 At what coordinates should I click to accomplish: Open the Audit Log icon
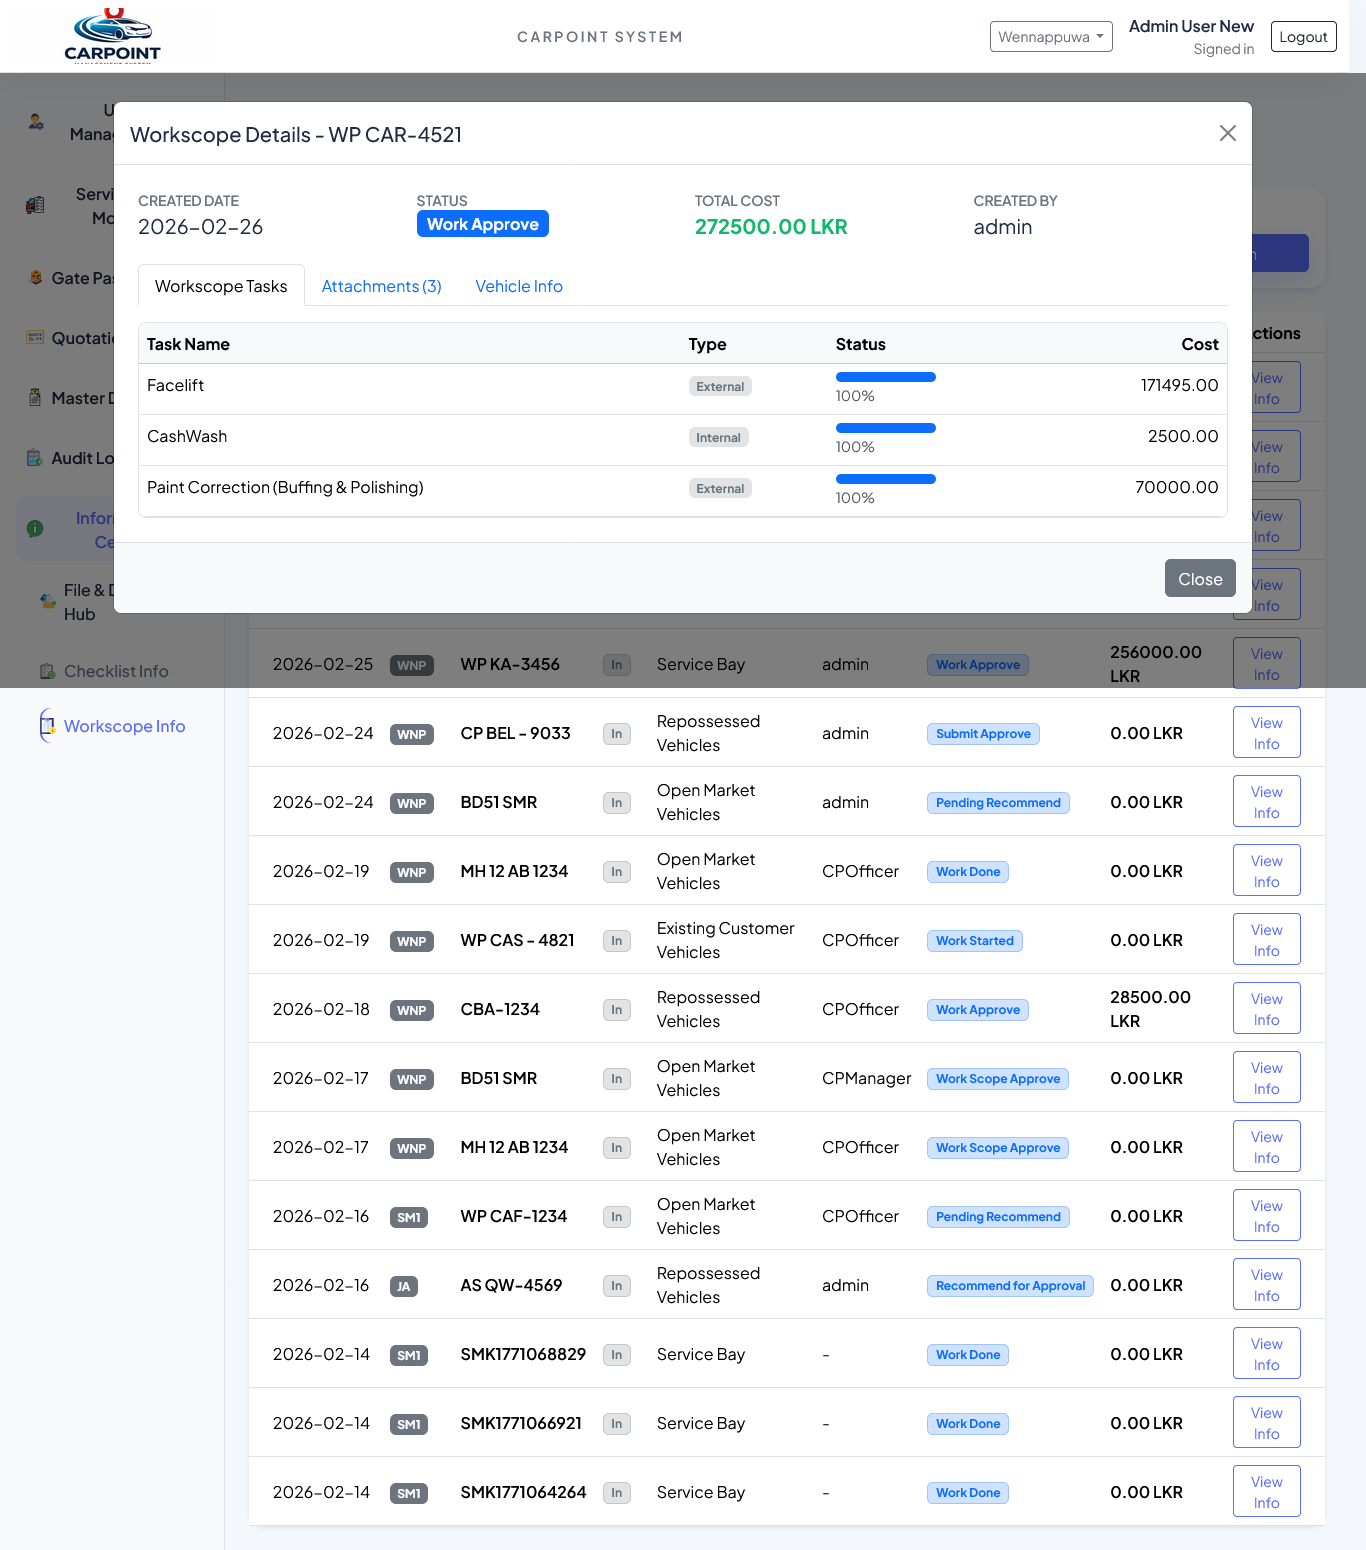pos(33,457)
